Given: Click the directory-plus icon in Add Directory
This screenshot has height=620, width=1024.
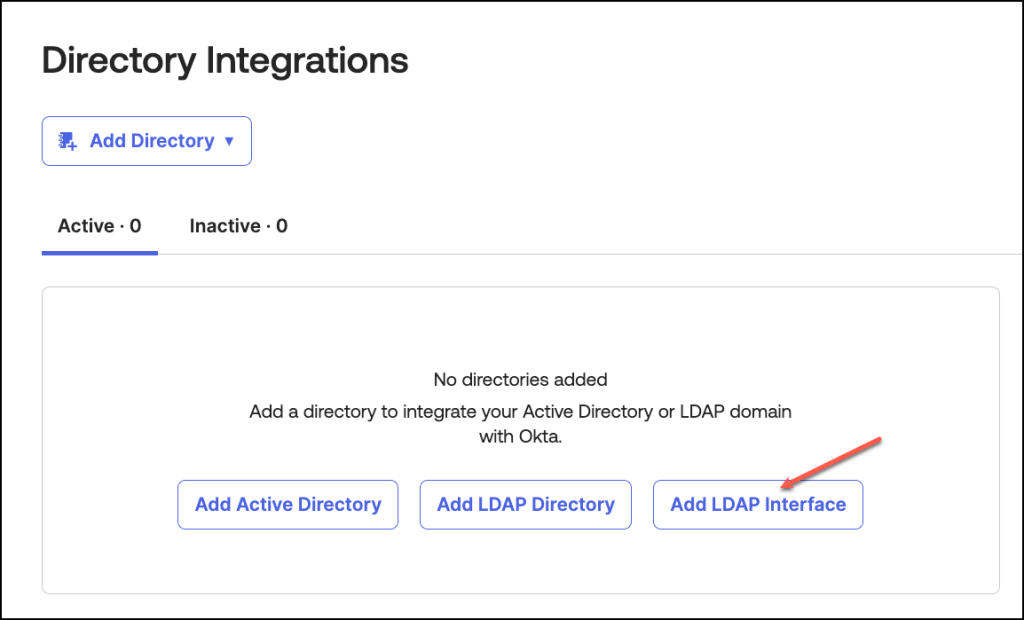Looking at the screenshot, I should click(x=68, y=141).
